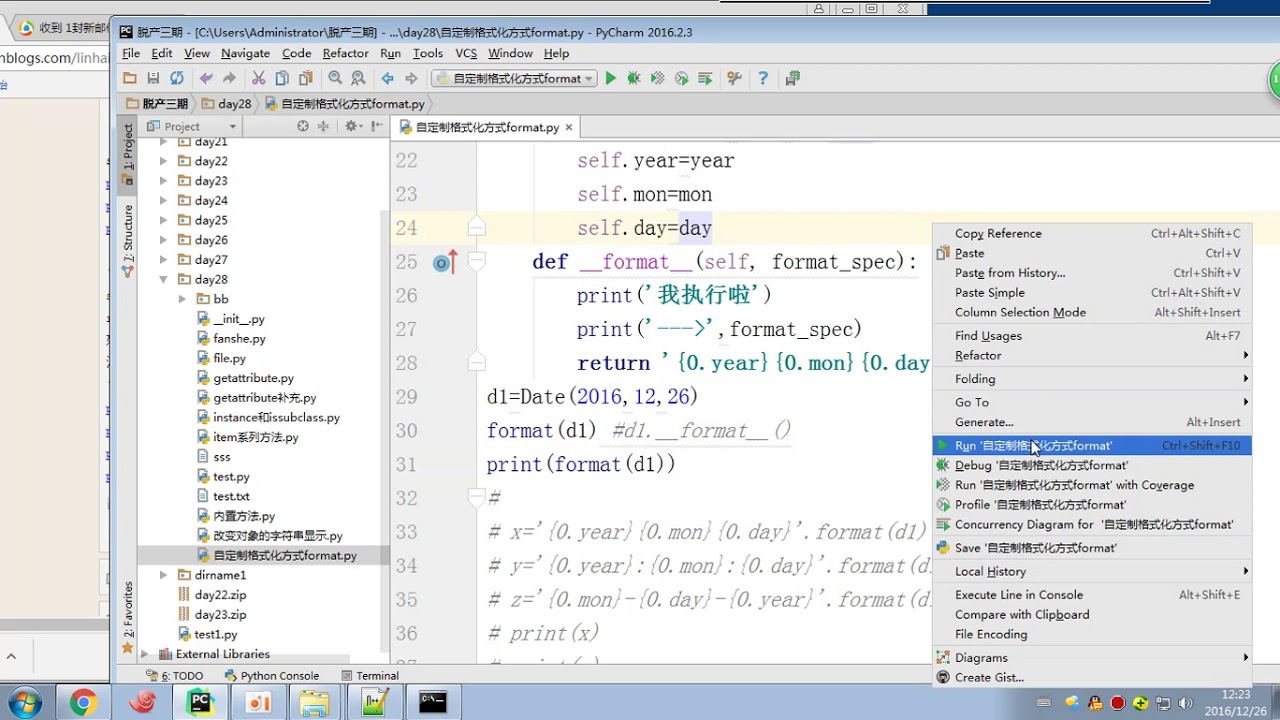Click the Hide icon of the Project panel
The width and height of the screenshot is (1280, 720).
pyautogui.click(x=376, y=126)
